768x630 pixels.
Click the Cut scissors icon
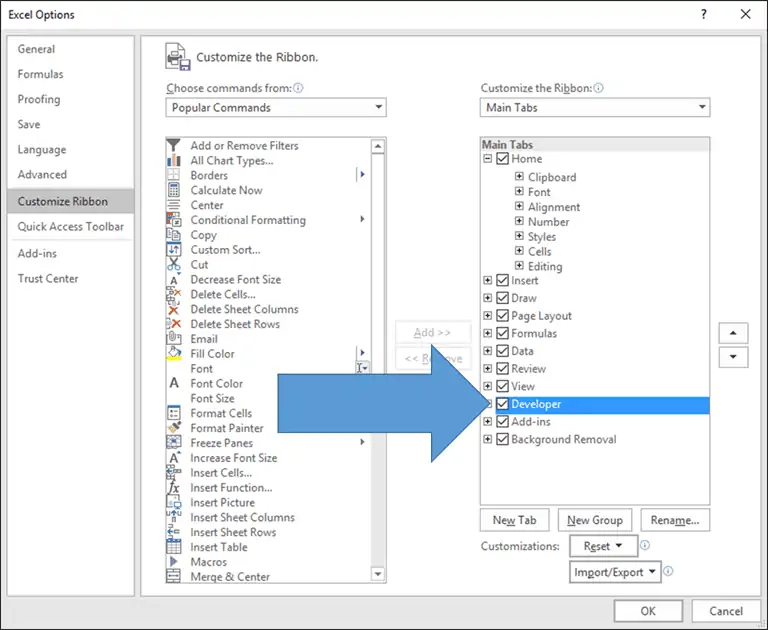click(173, 264)
